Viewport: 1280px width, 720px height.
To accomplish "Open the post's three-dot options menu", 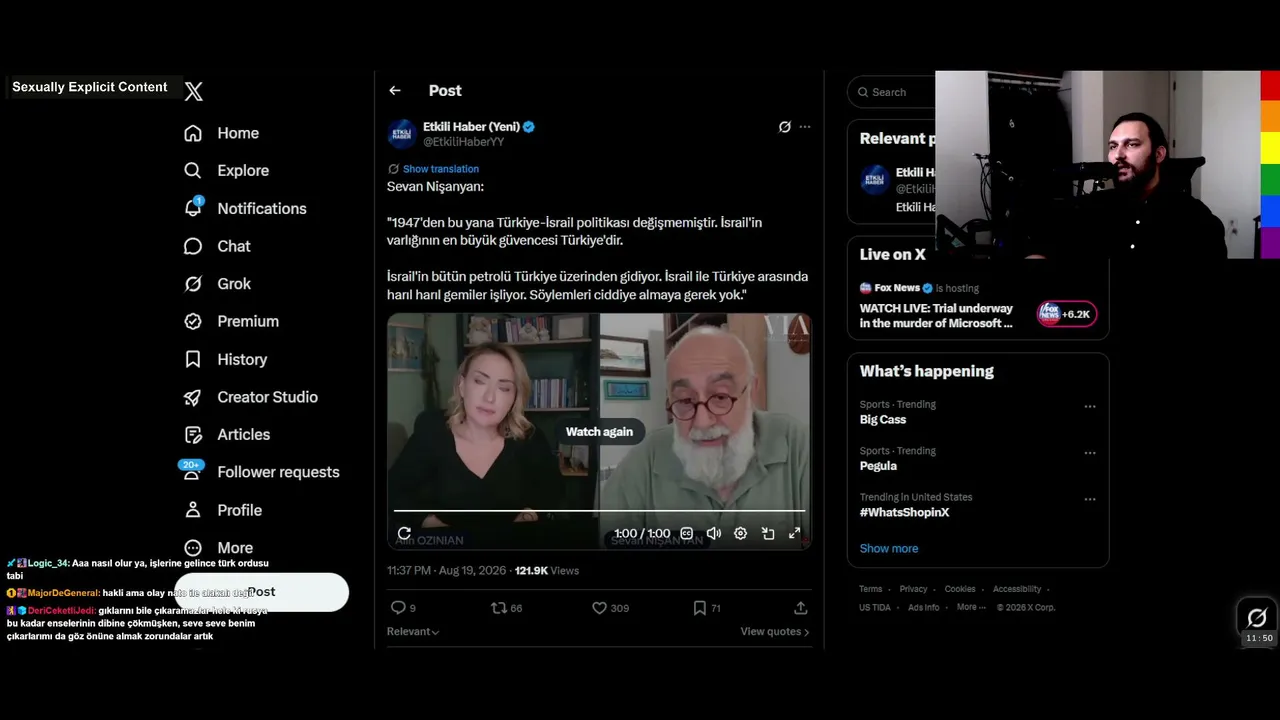I will click(805, 127).
